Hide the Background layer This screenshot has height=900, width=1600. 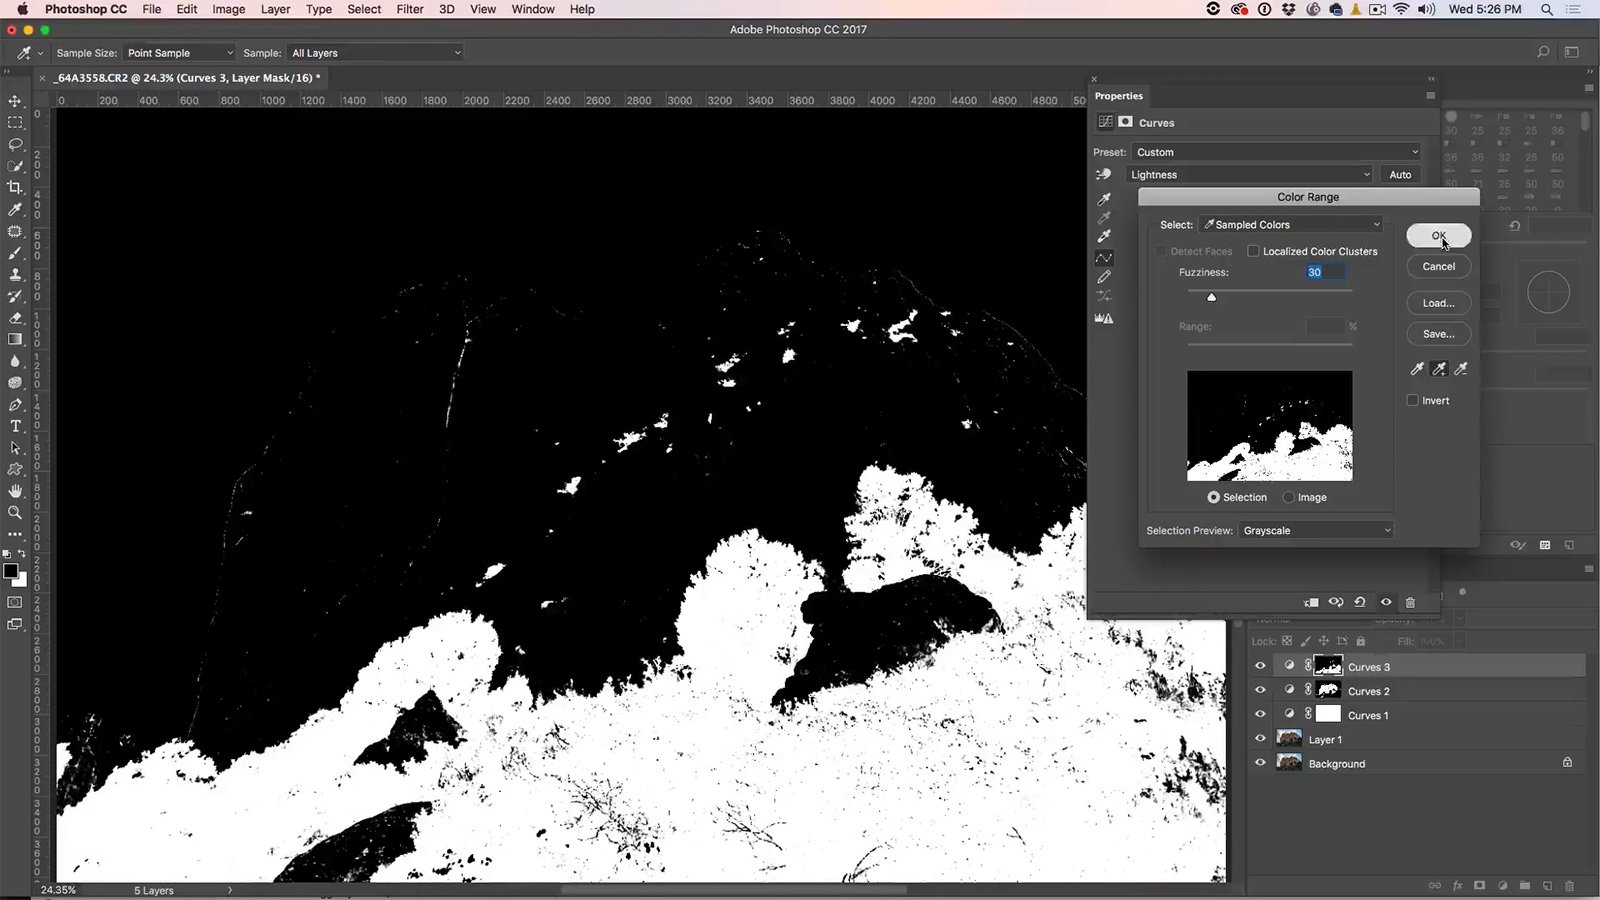pos(1260,762)
